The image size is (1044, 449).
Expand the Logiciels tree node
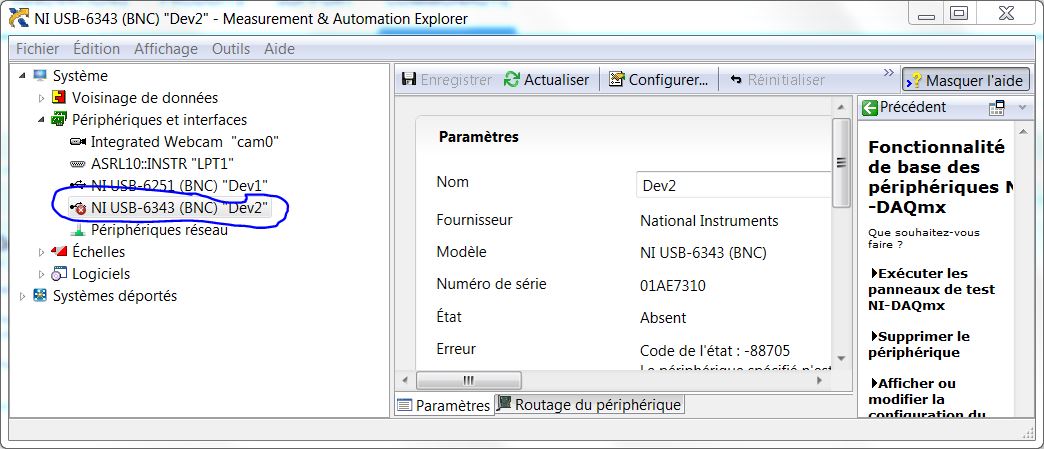pyautogui.click(x=41, y=274)
